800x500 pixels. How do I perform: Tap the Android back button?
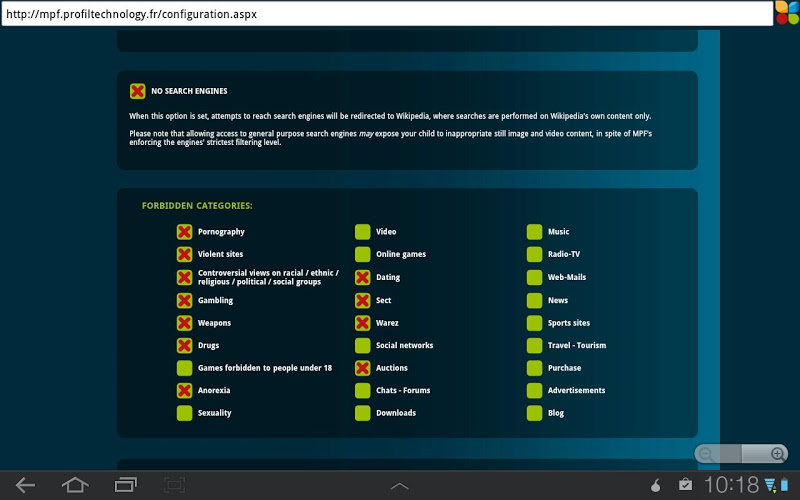25,485
